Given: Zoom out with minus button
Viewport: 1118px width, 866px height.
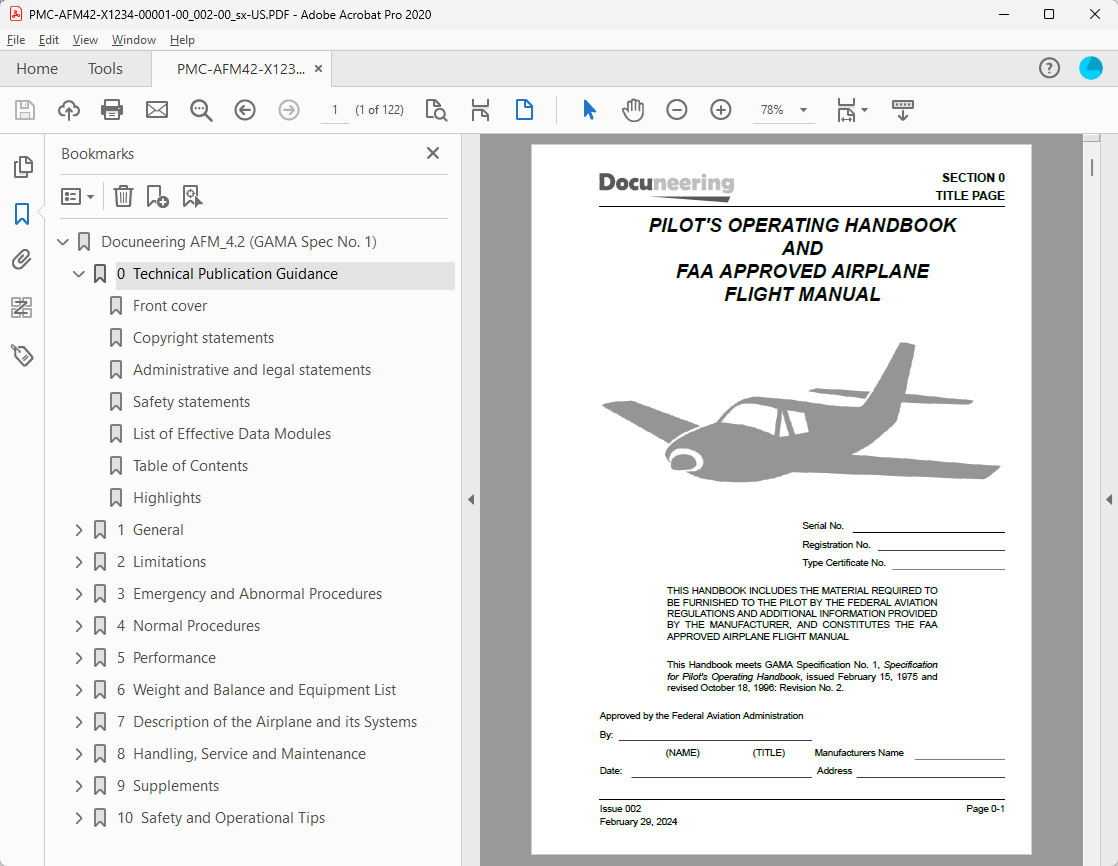Looking at the screenshot, I should 677,110.
